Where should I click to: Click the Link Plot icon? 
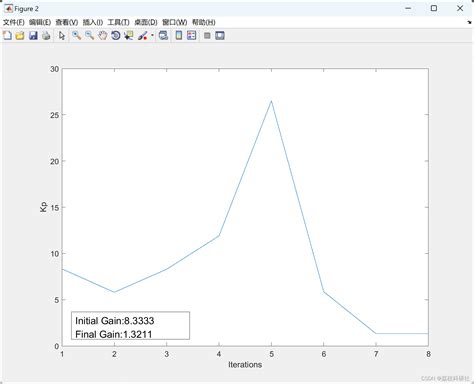click(x=163, y=35)
